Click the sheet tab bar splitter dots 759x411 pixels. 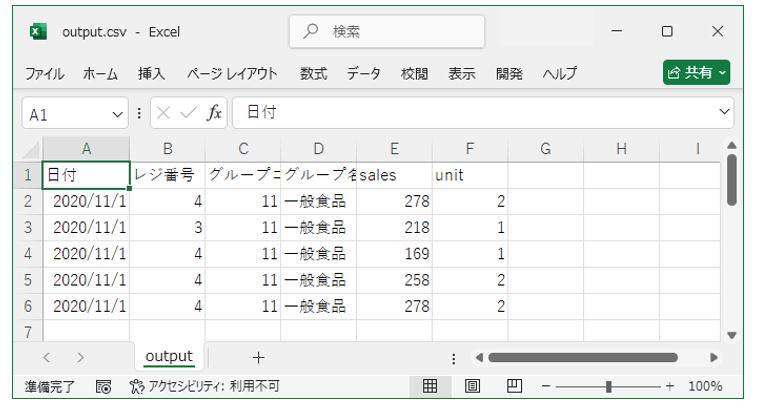[454, 359]
